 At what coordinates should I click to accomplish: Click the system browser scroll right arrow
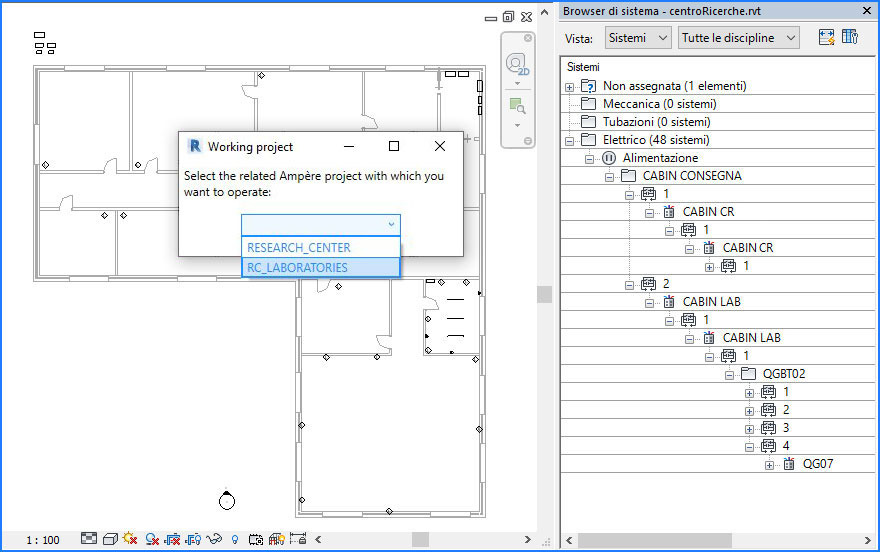(868, 540)
